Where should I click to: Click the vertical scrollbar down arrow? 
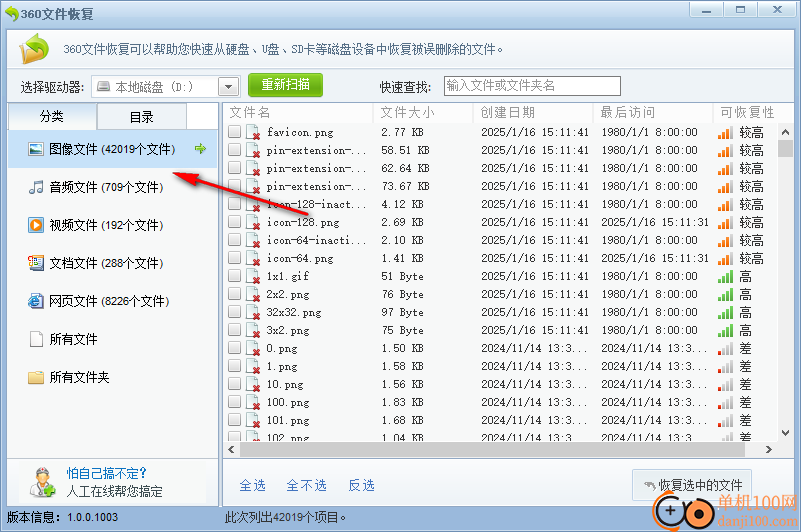click(x=785, y=433)
